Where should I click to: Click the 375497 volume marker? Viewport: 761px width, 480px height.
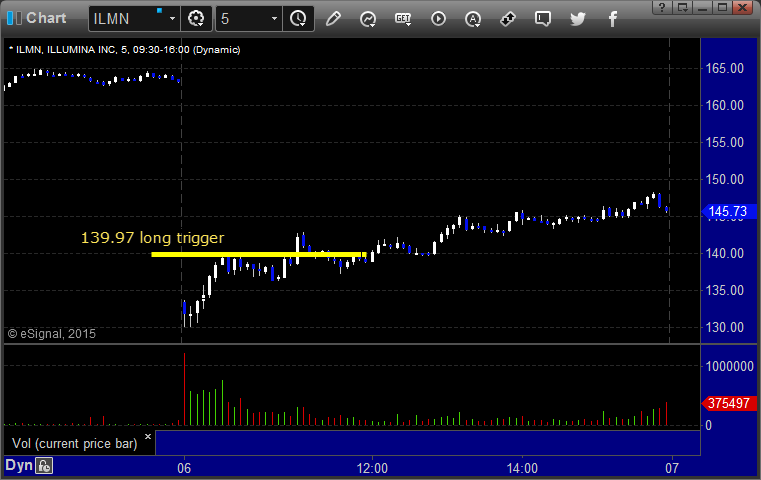[728, 403]
